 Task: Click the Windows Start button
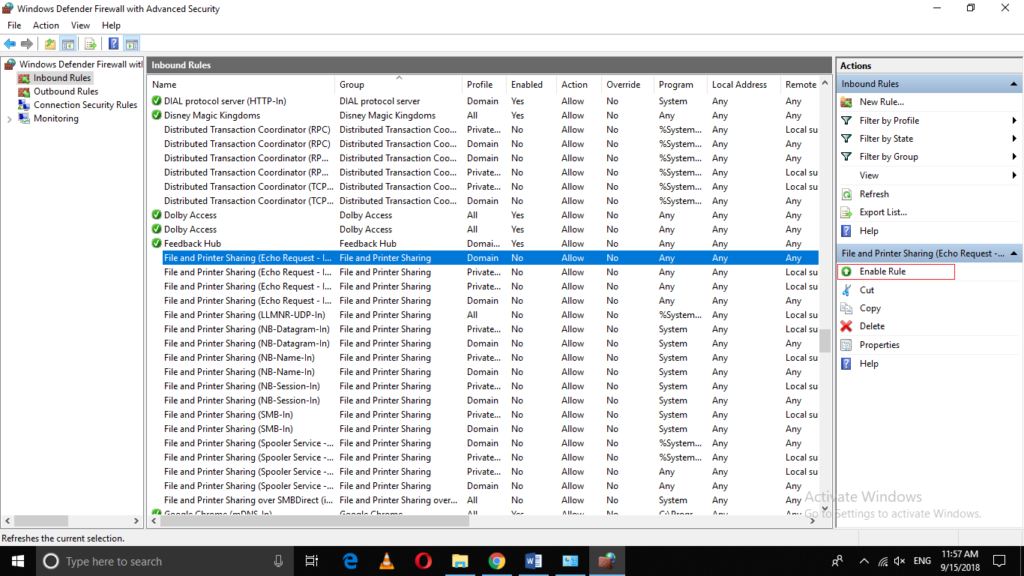coord(18,561)
